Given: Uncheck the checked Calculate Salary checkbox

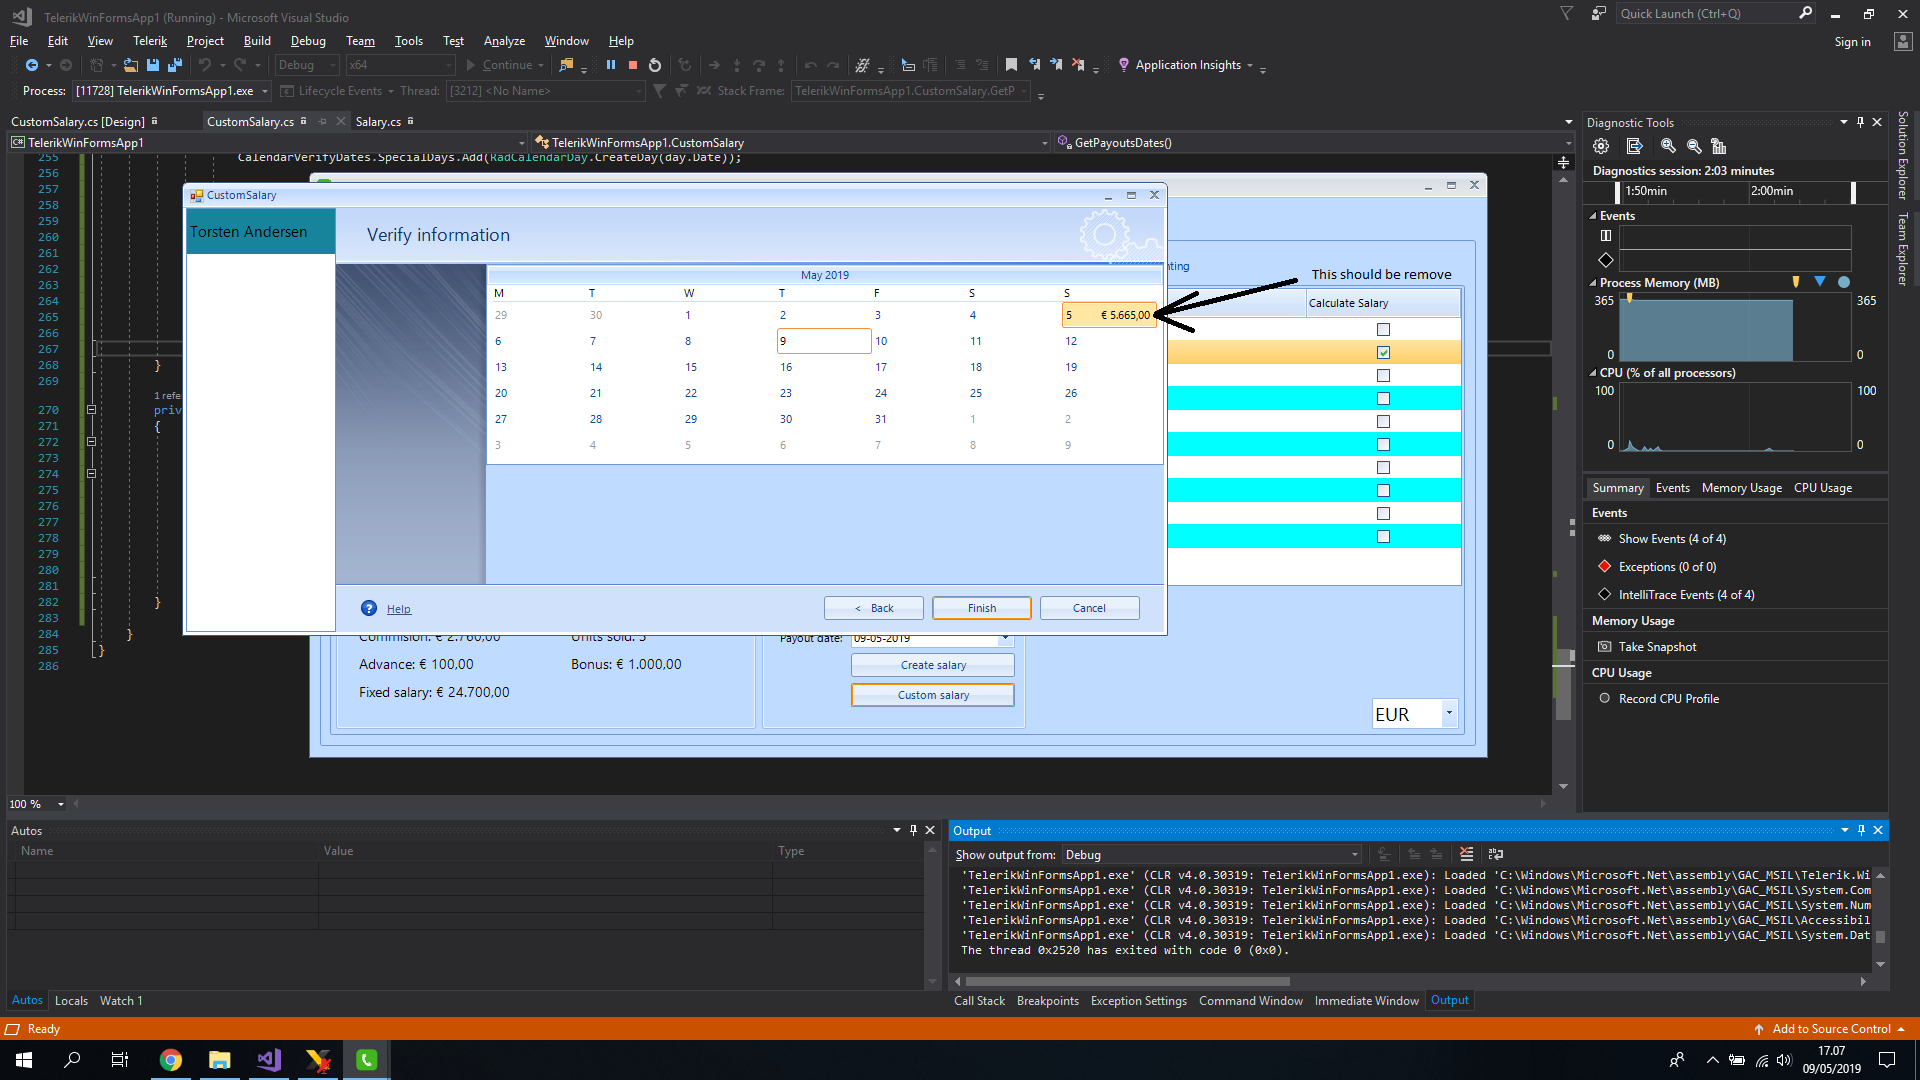Looking at the screenshot, I should pos(1383,352).
